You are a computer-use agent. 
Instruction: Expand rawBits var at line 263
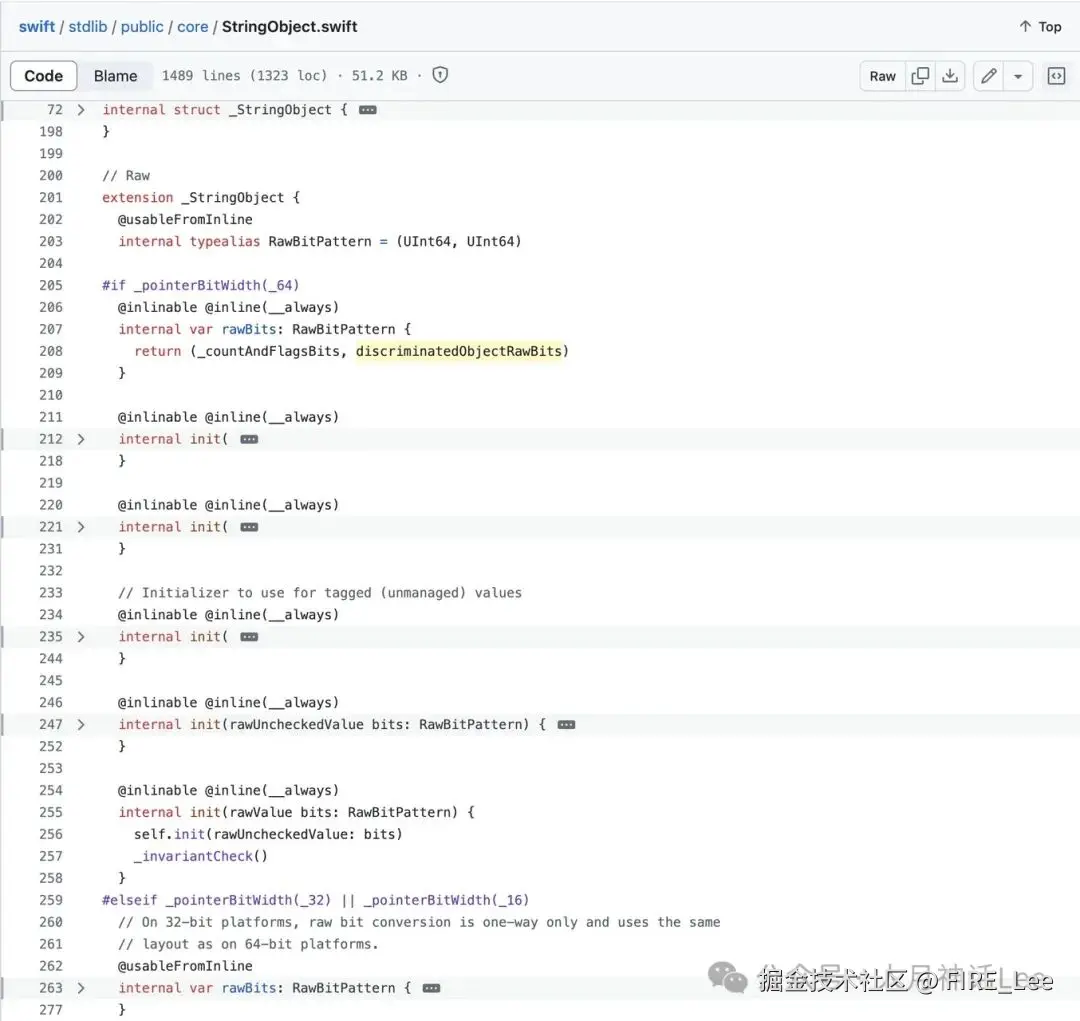pos(81,988)
